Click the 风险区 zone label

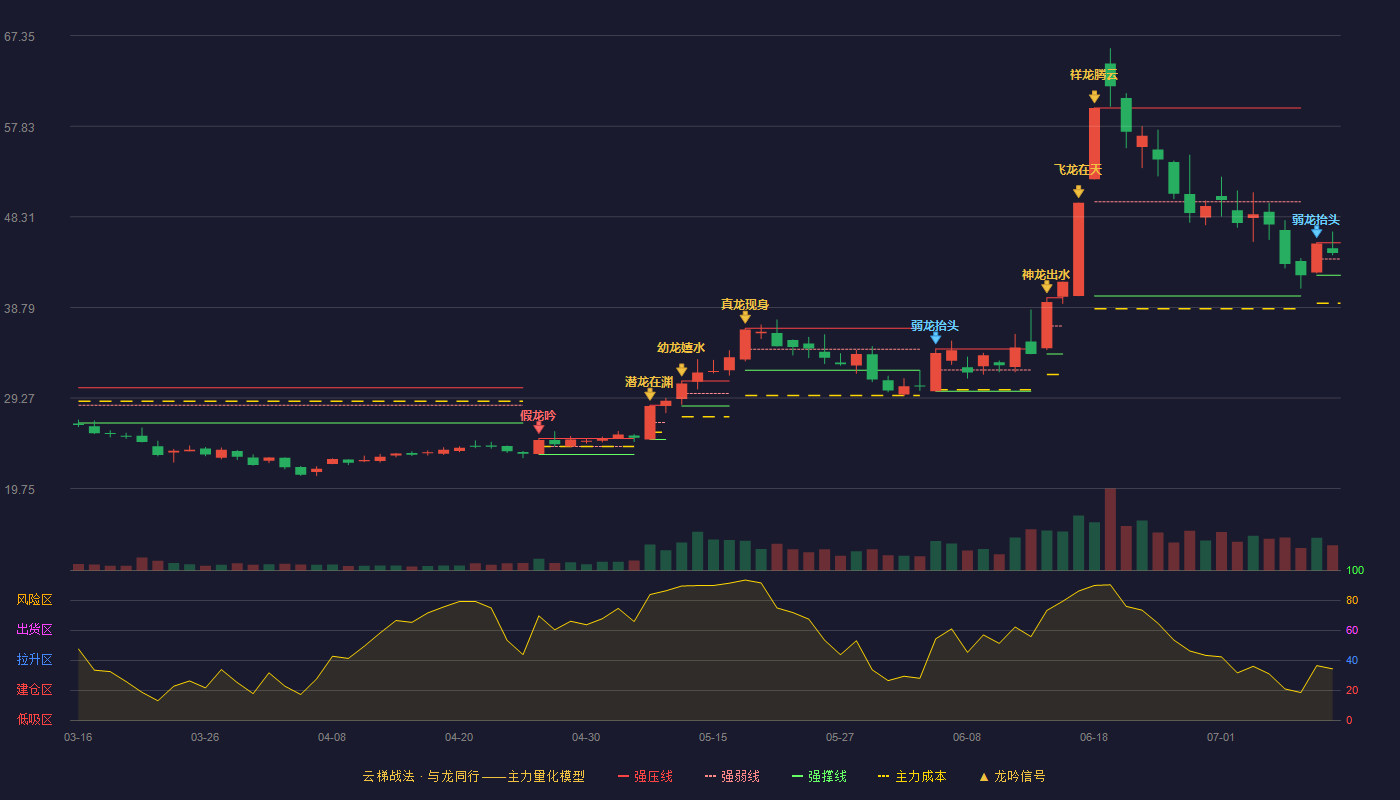[34, 600]
